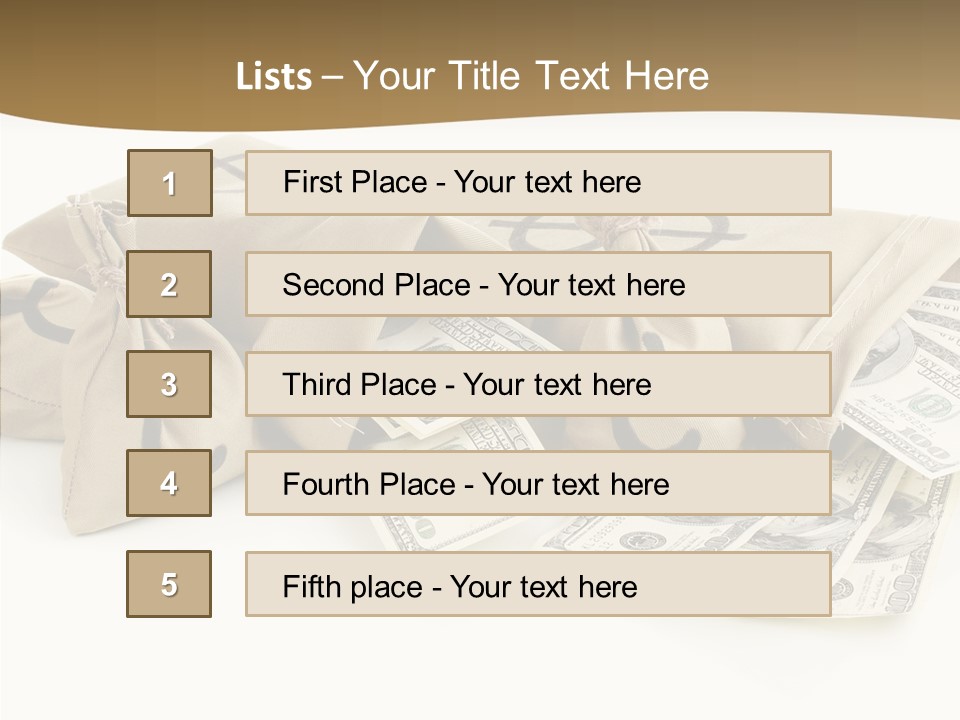Select the 'Second Place' text bar

point(538,284)
